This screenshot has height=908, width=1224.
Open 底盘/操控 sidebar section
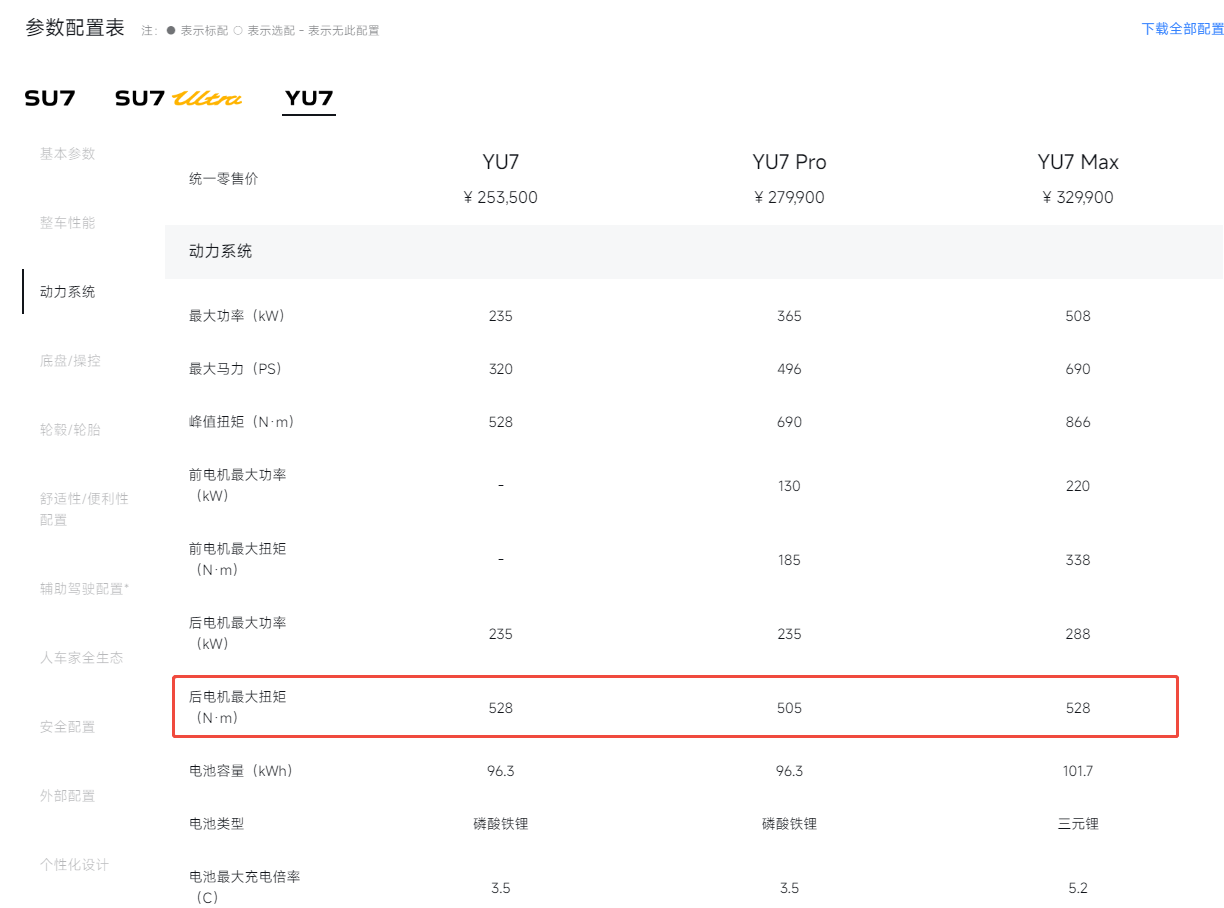coord(70,361)
